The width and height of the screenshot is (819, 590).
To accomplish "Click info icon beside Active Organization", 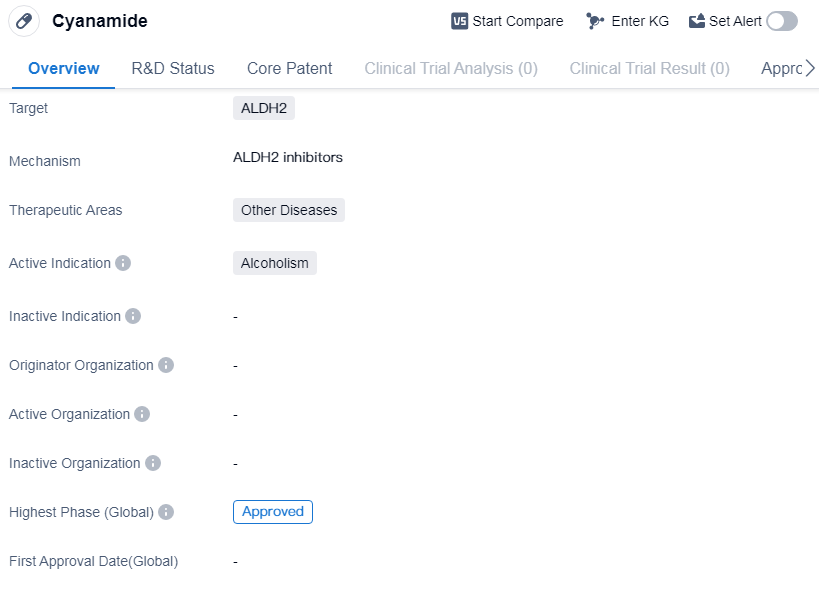I will 142,414.
